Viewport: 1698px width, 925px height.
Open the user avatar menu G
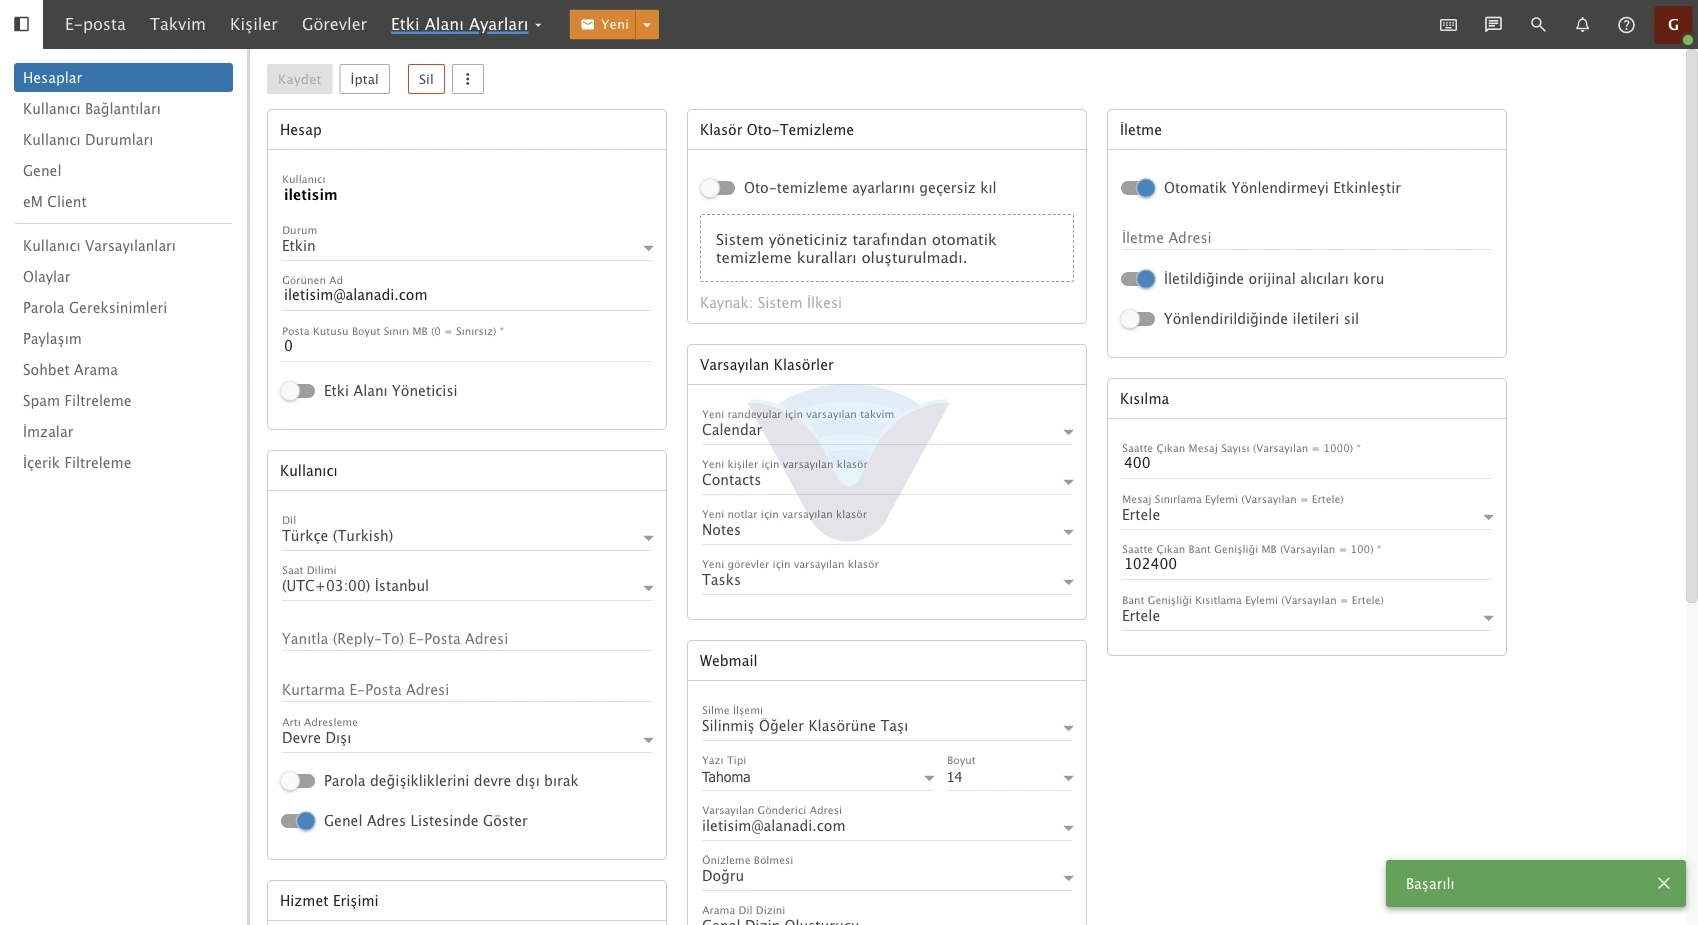(1673, 25)
